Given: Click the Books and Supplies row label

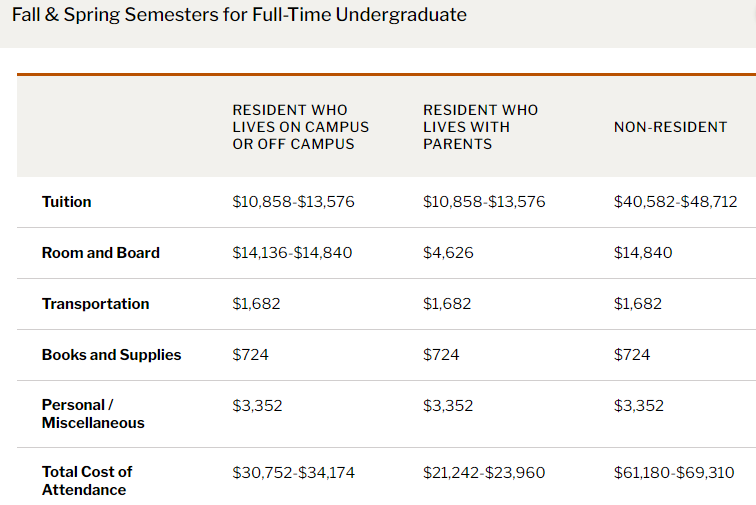Looking at the screenshot, I should (x=111, y=355).
